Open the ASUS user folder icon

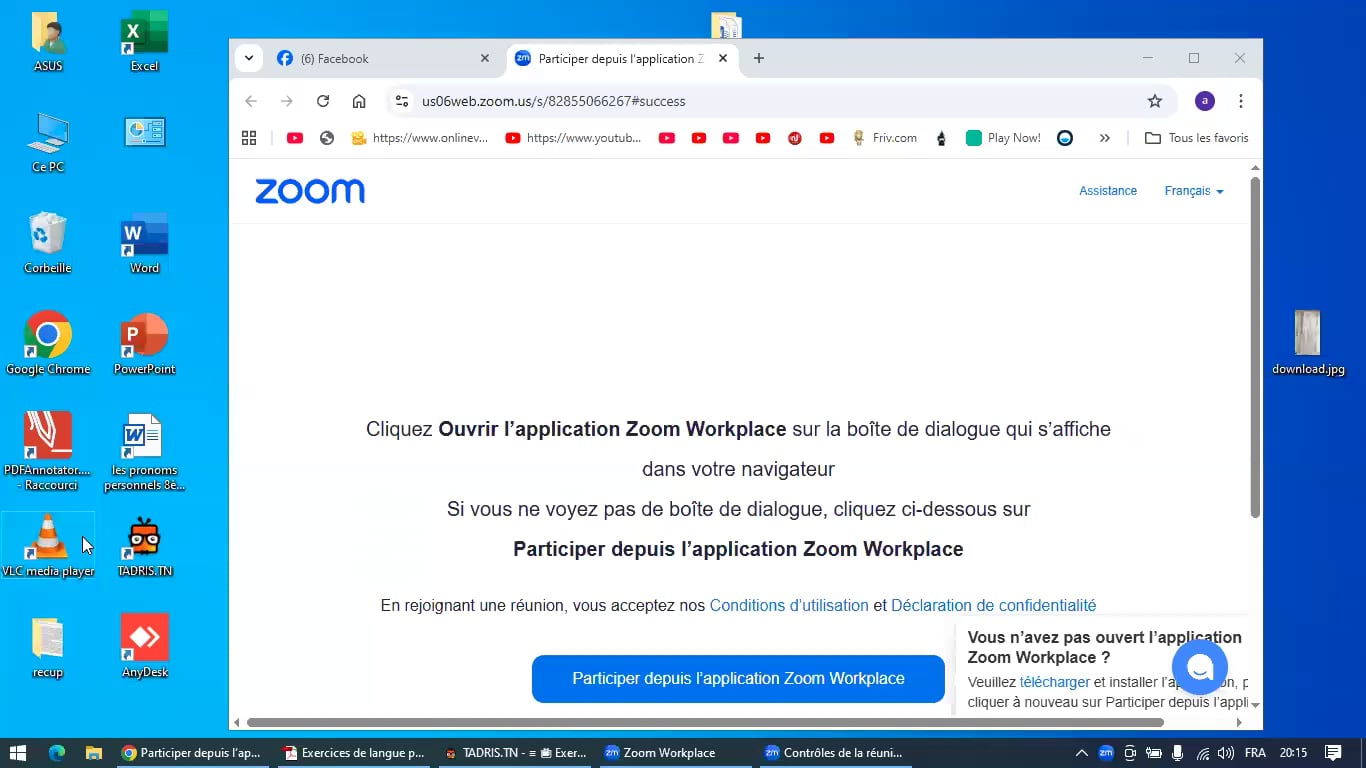pyautogui.click(x=48, y=42)
